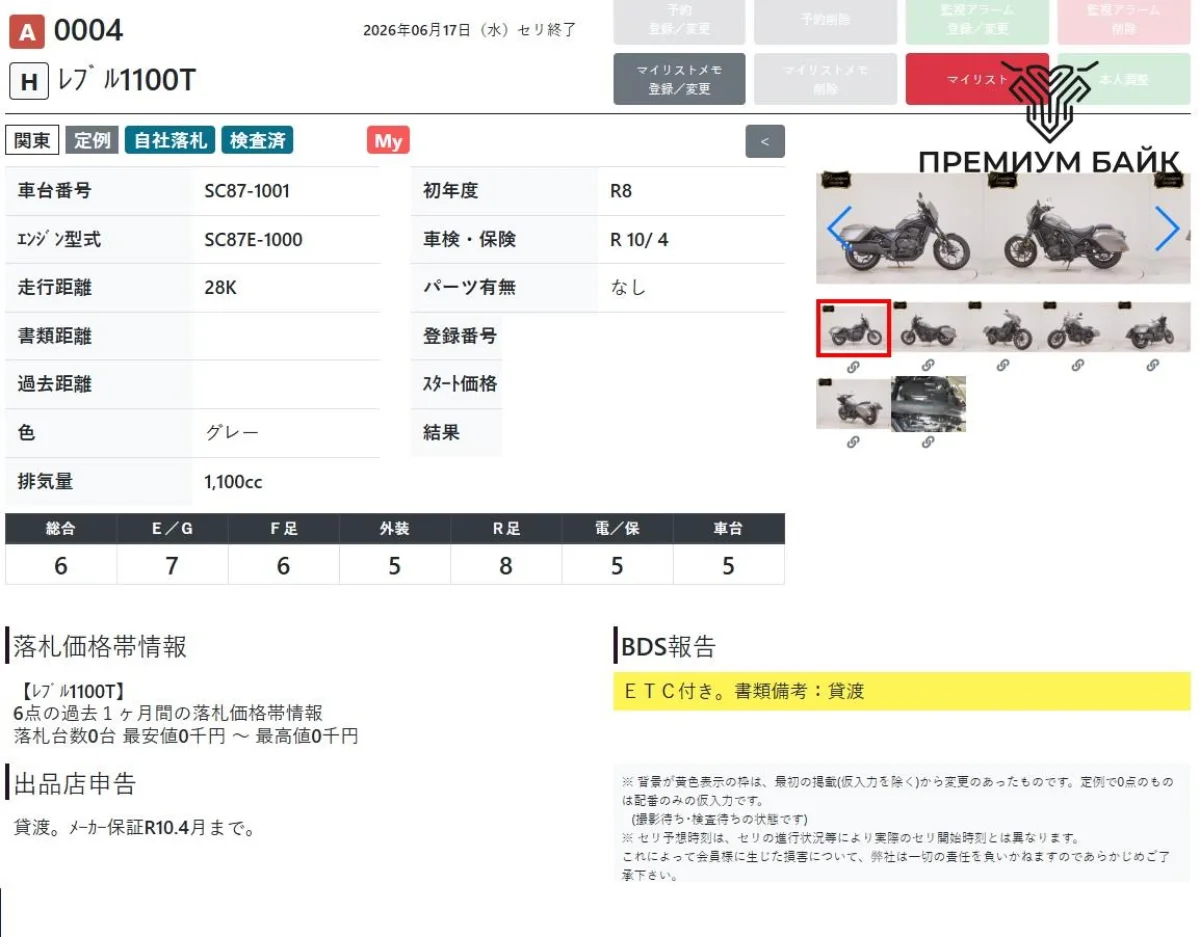This screenshot has height=937, width=1200.
Task: Click the R足 score value 8
Action: tap(506, 566)
